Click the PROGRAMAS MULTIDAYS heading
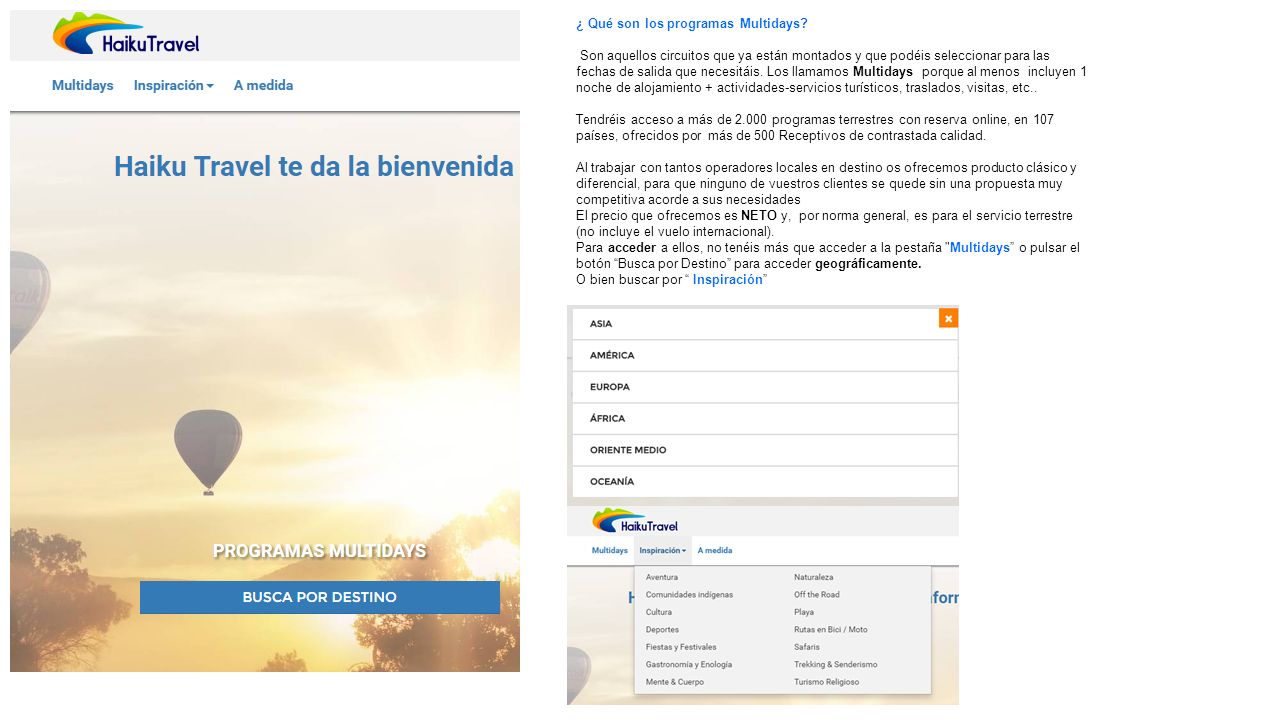This screenshot has height=720, width=1280. pyautogui.click(x=319, y=551)
